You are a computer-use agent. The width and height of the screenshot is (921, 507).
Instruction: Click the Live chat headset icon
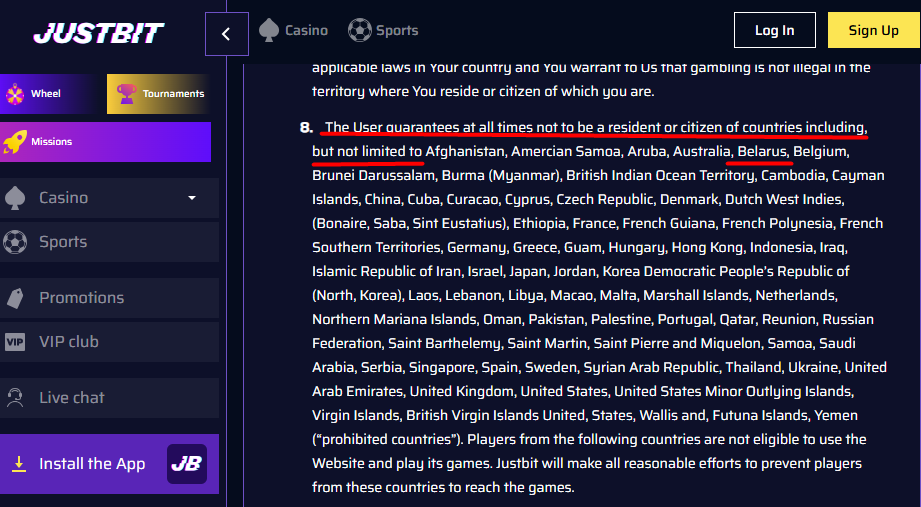15,398
